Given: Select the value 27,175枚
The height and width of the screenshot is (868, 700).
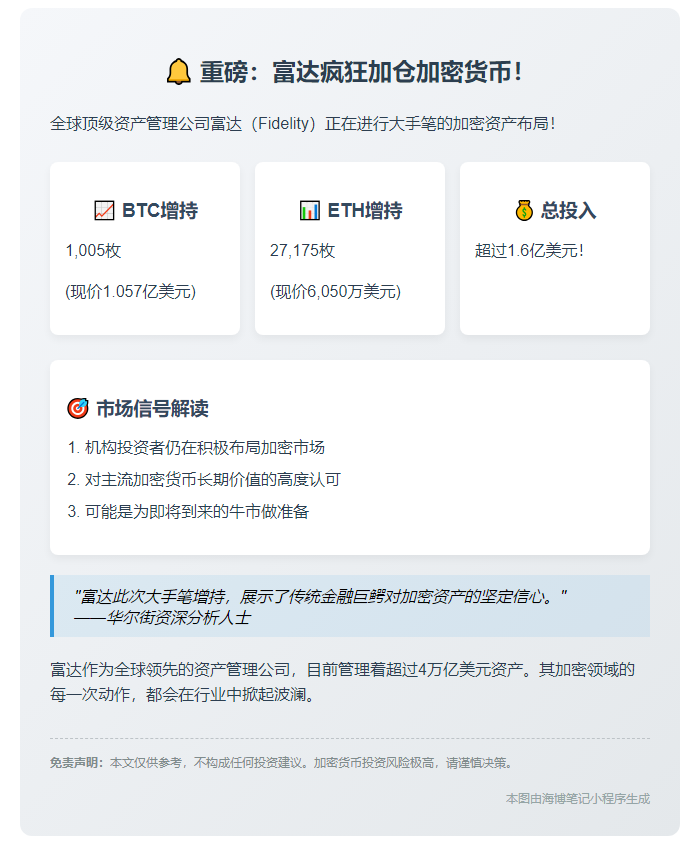Looking at the screenshot, I should click(x=303, y=251).
